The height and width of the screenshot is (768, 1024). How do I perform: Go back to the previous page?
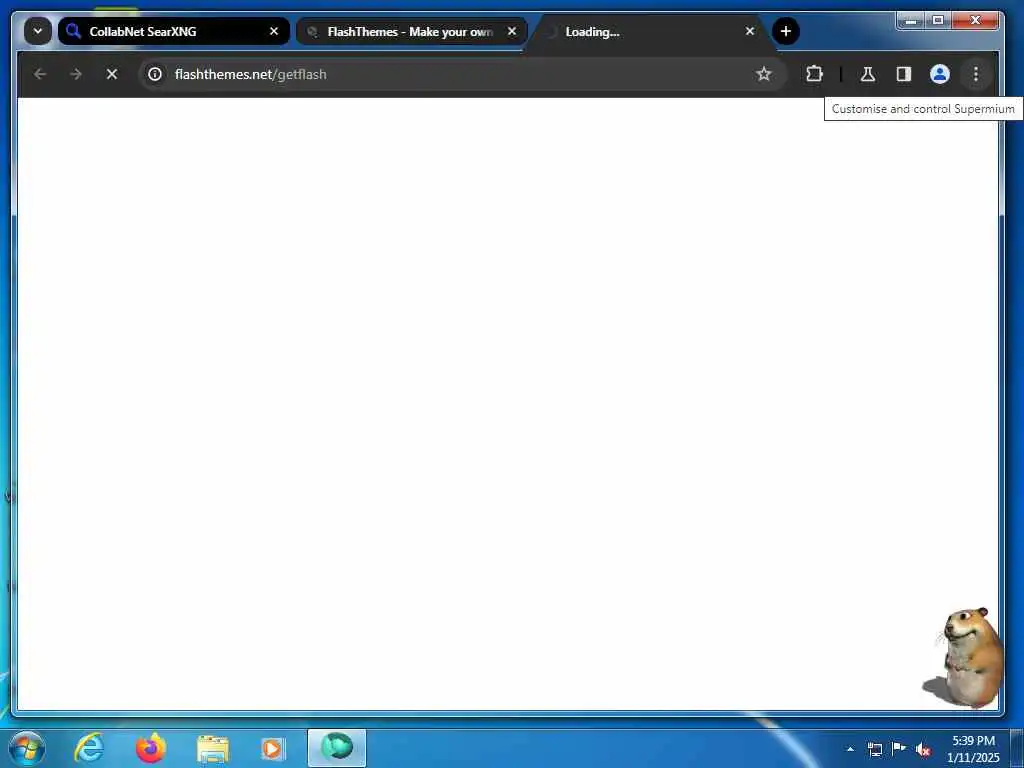pos(40,74)
